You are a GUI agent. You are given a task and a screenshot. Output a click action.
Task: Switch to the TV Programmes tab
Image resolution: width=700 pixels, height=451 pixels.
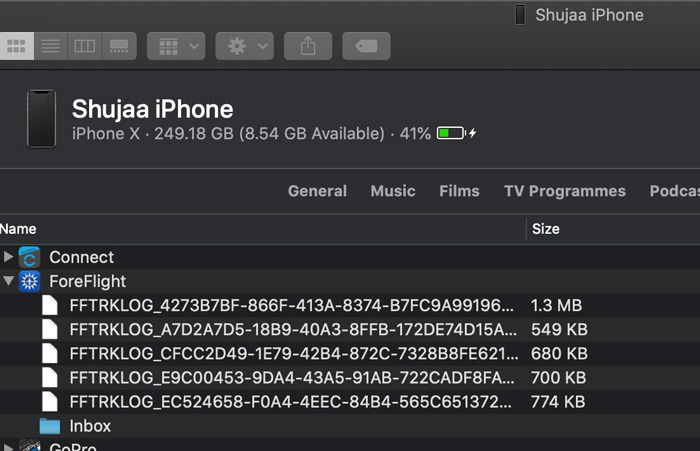pos(564,191)
